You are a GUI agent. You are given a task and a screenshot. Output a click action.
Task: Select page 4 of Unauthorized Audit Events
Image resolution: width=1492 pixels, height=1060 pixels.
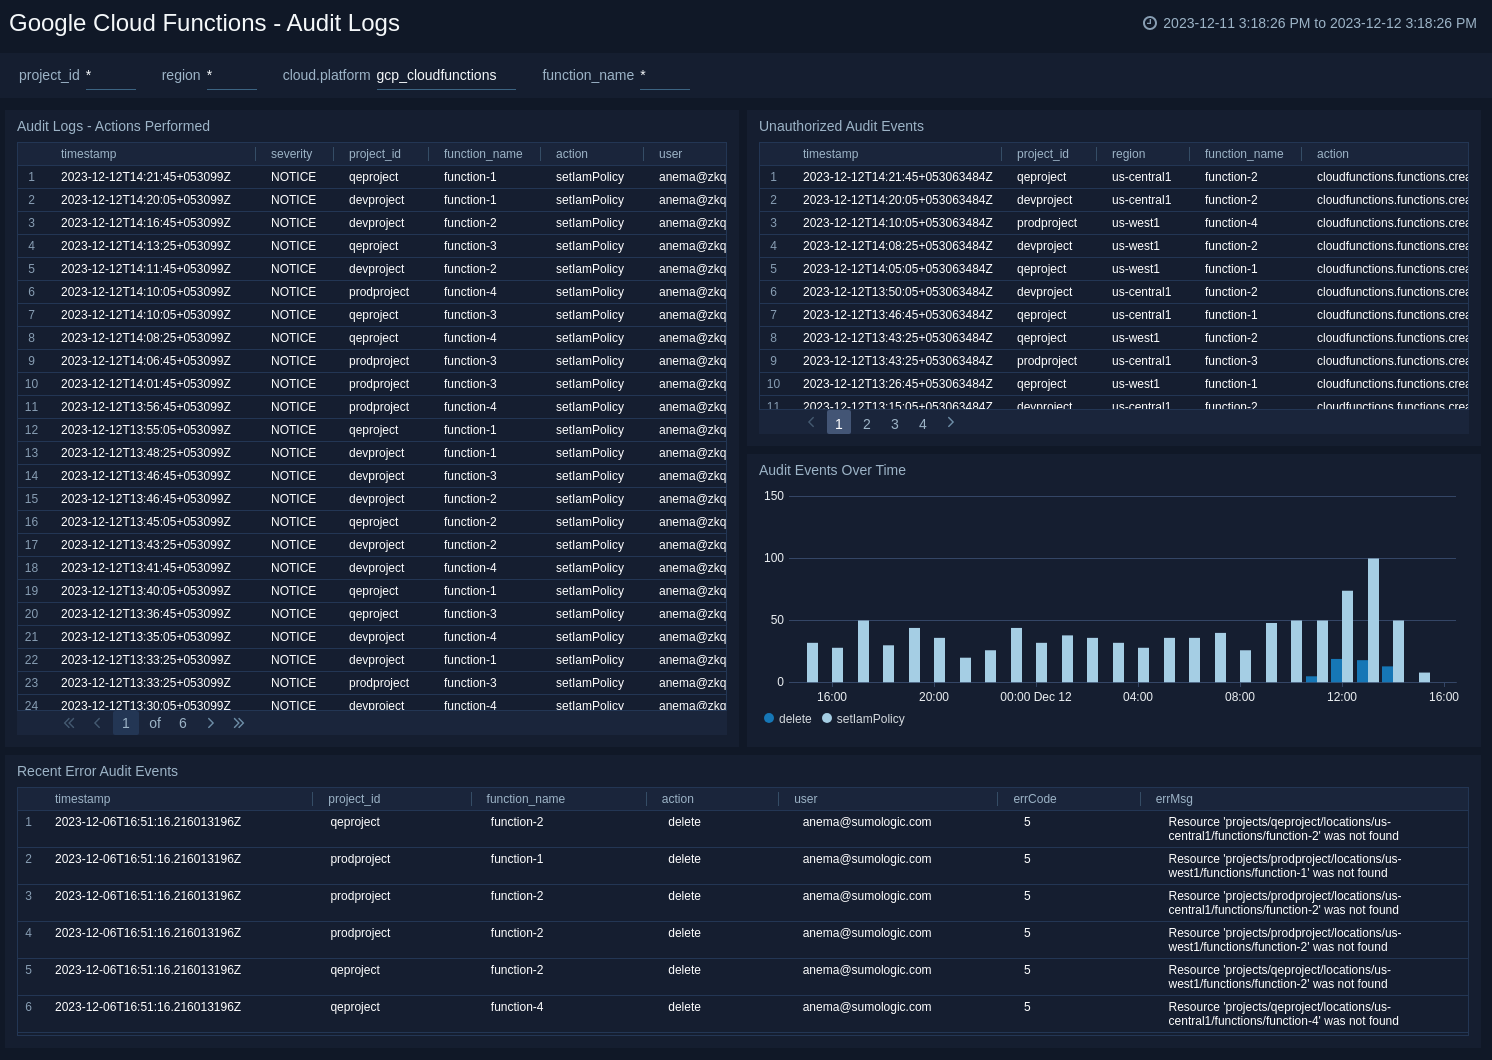(x=923, y=424)
